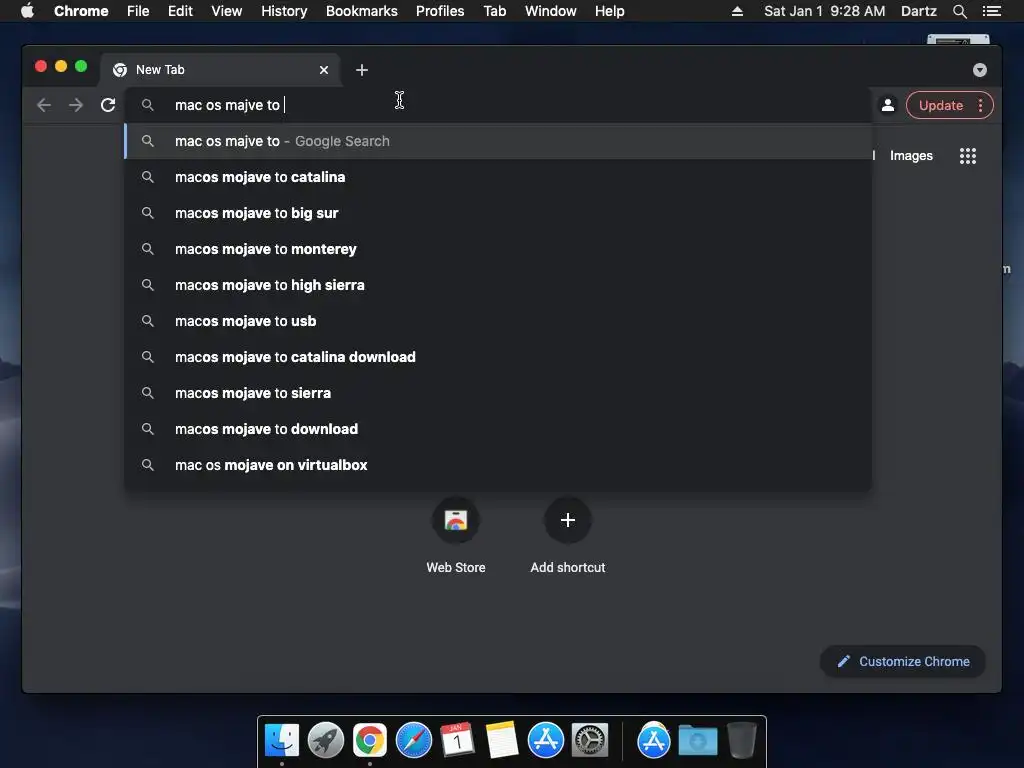Open the tab search dropdown arrow
This screenshot has height=768, width=1024.
(980, 70)
